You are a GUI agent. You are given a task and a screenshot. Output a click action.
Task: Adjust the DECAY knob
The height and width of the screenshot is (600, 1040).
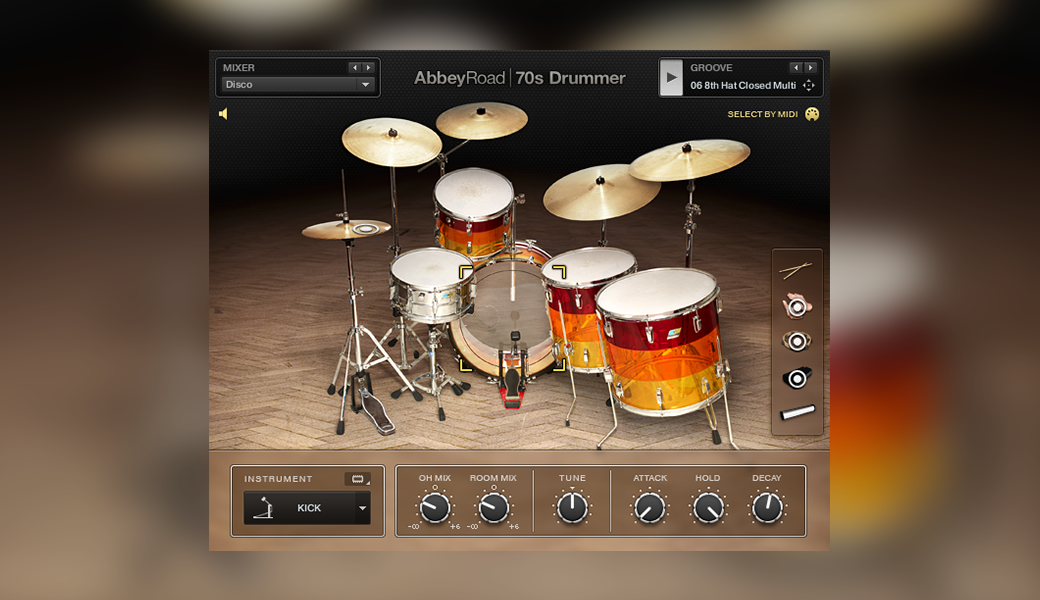767,508
